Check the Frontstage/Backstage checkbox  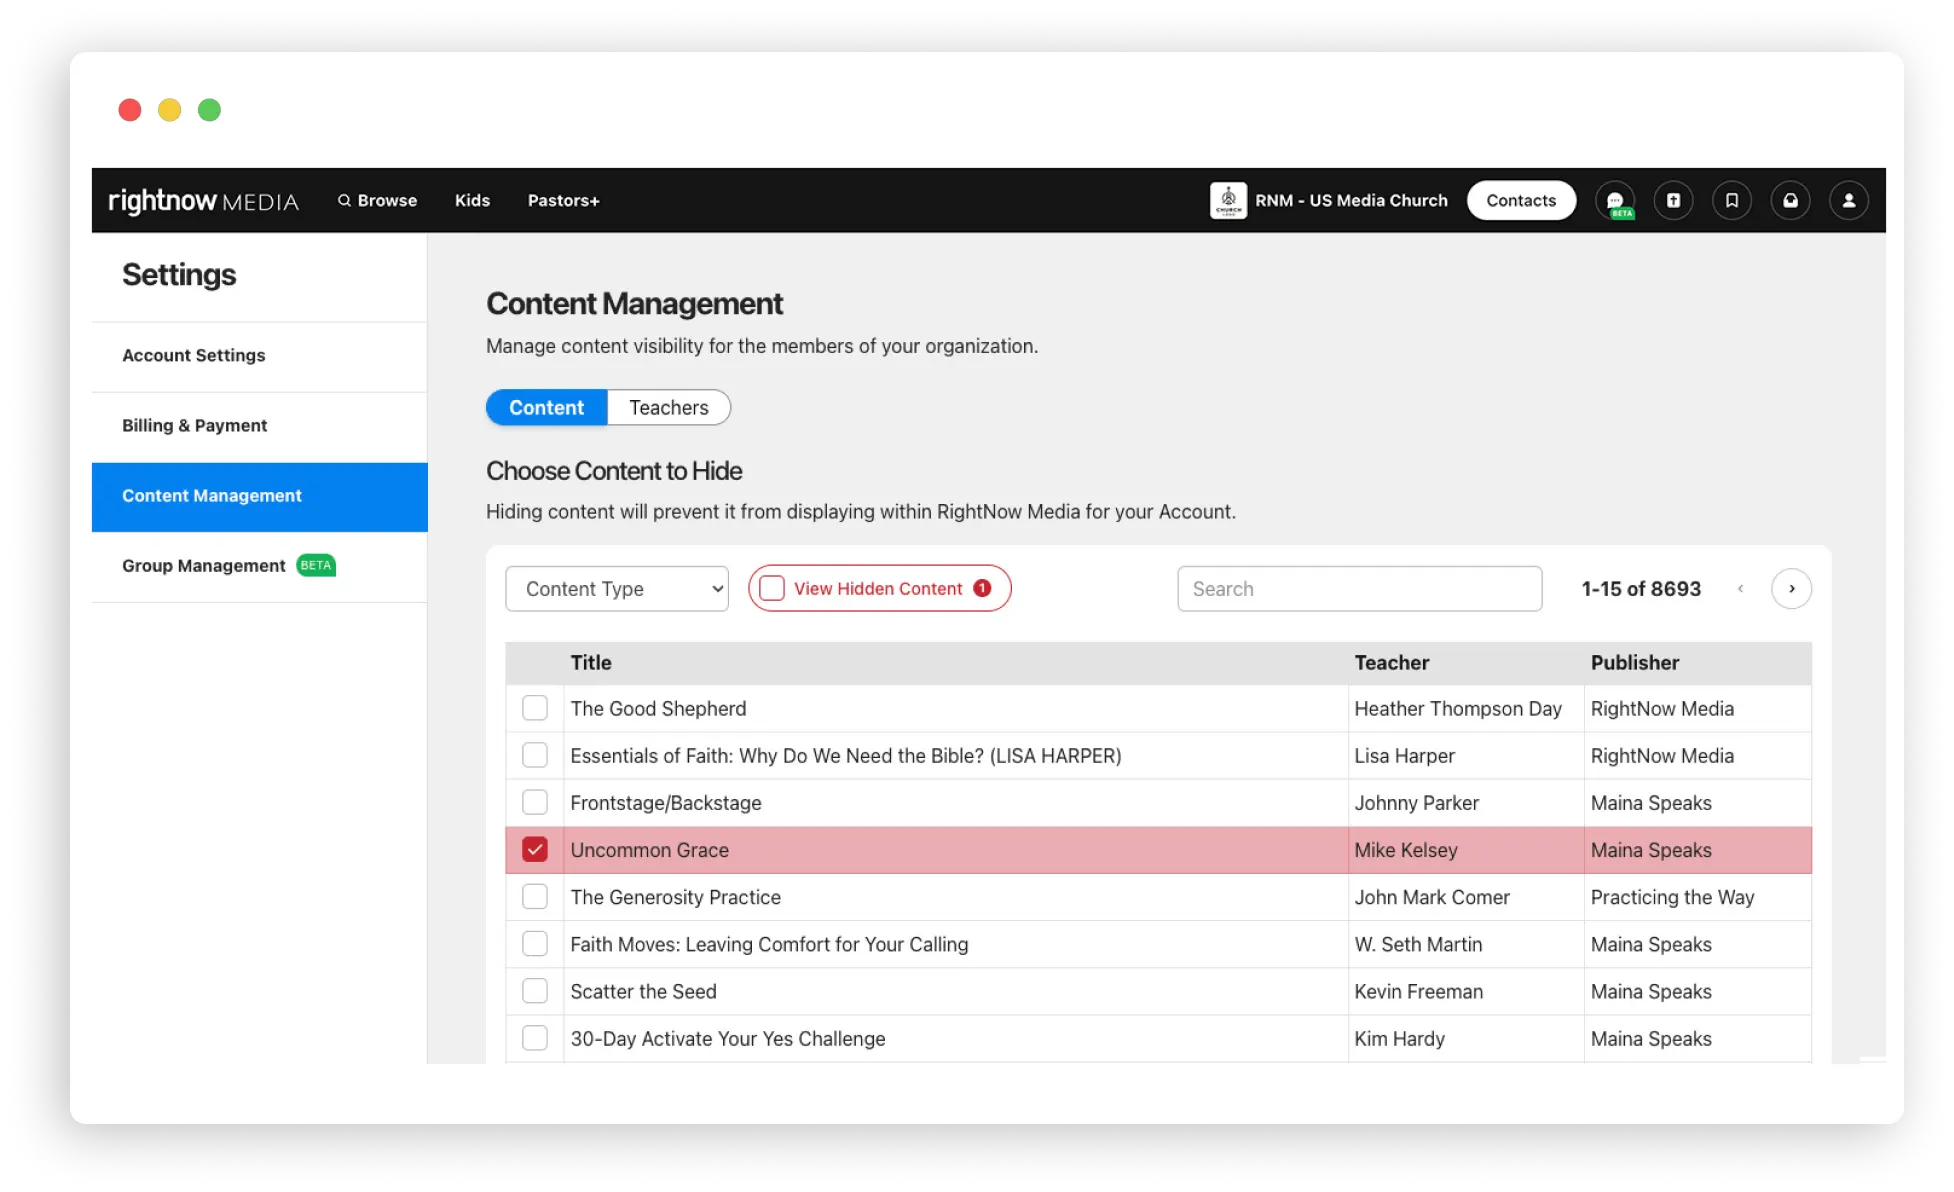click(535, 802)
